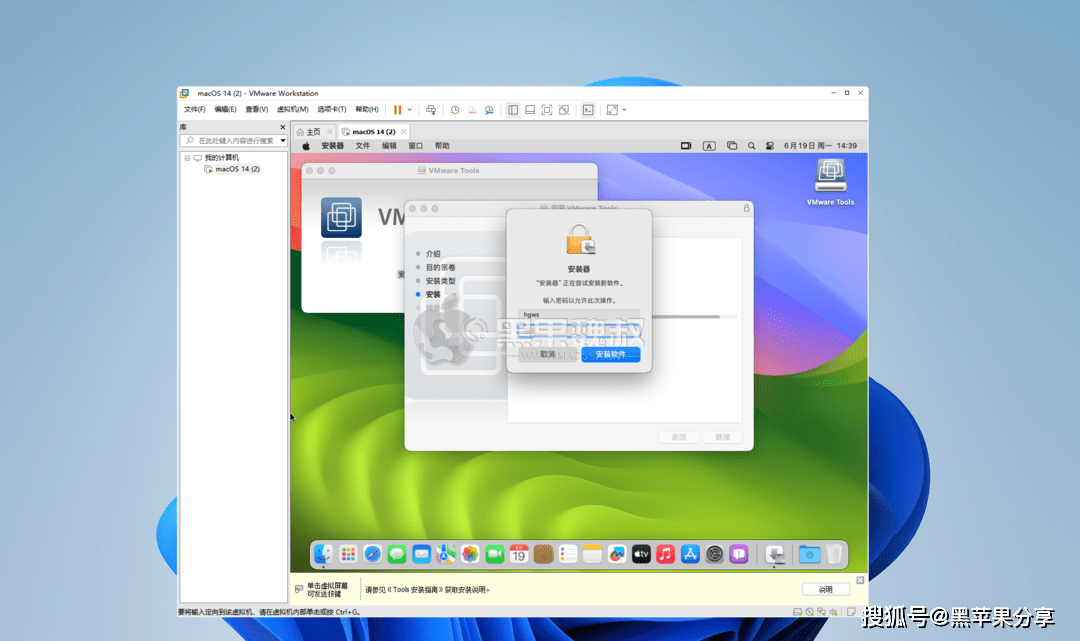Open Finder from the macOS dock

click(323, 554)
